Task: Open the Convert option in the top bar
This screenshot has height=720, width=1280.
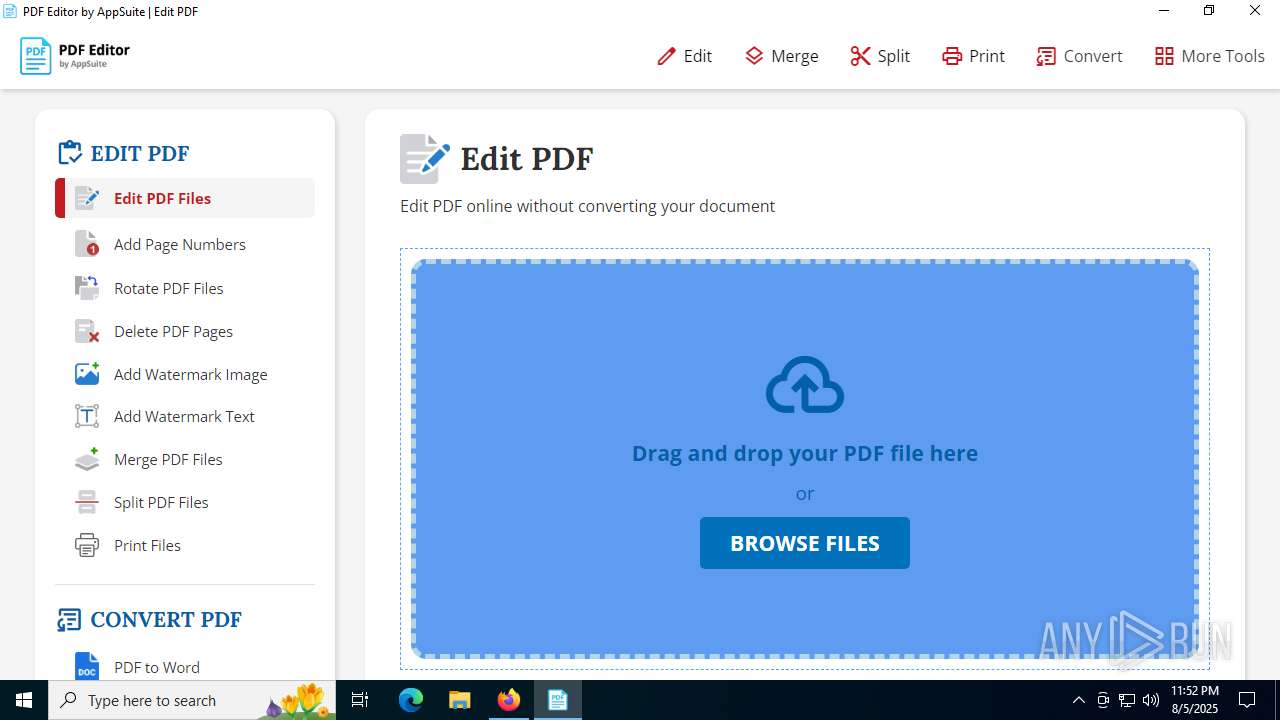Action: (x=1079, y=56)
